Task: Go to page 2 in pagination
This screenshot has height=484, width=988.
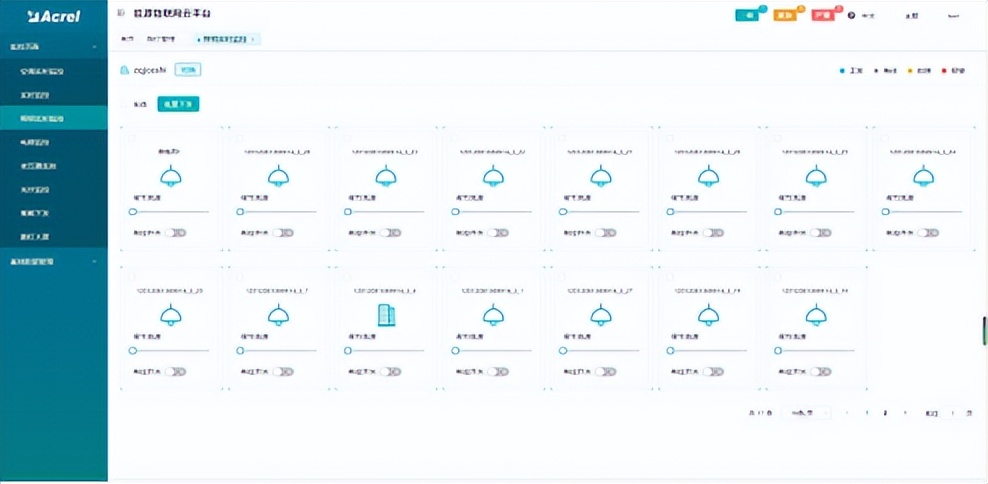Action: pyautogui.click(x=885, y=412)
